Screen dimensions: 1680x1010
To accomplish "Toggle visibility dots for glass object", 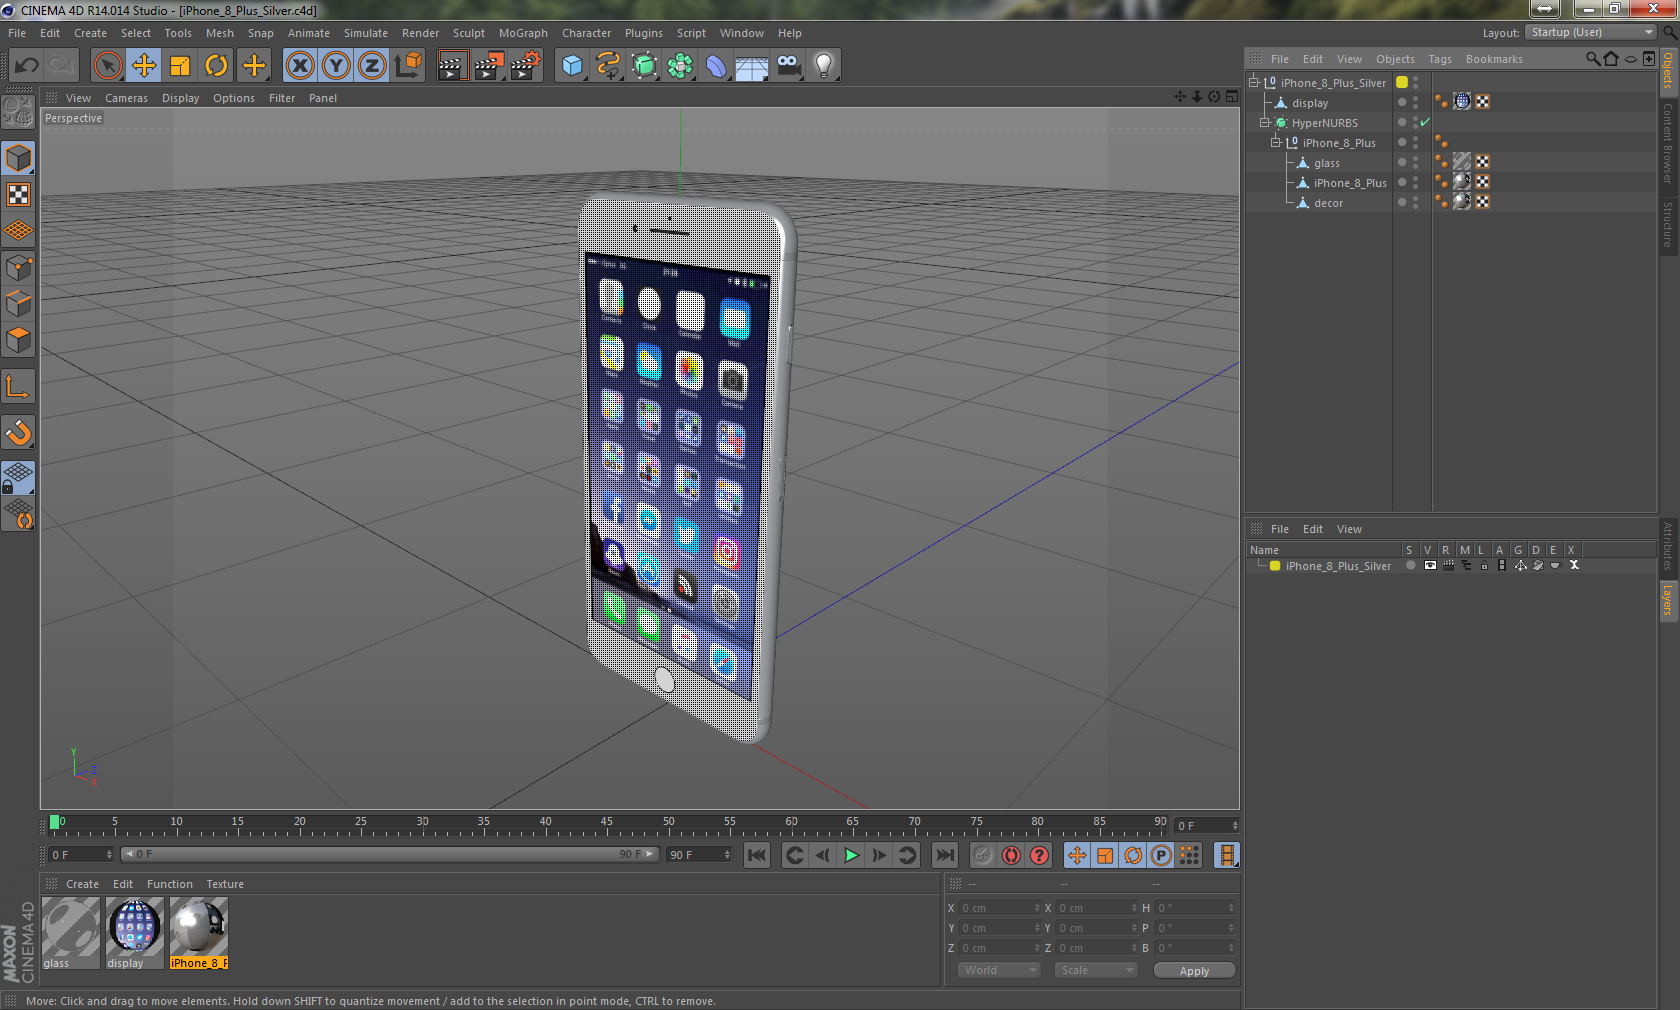I will (1415, 162).
